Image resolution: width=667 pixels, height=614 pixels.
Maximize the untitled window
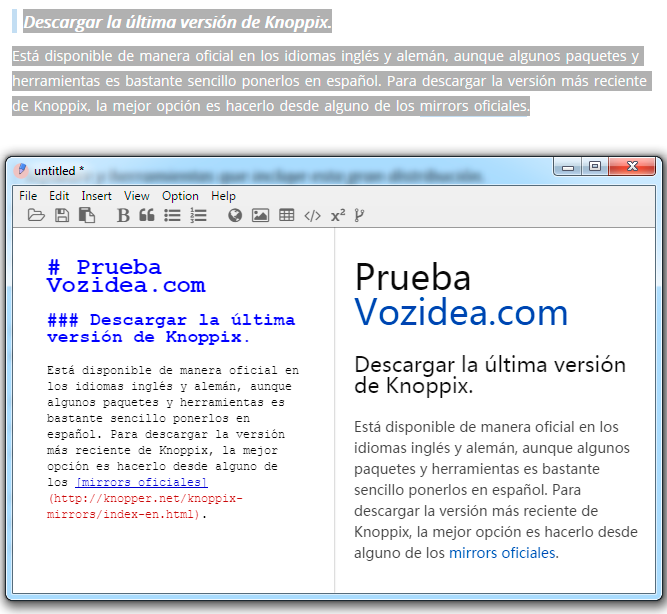pos(595,166)
